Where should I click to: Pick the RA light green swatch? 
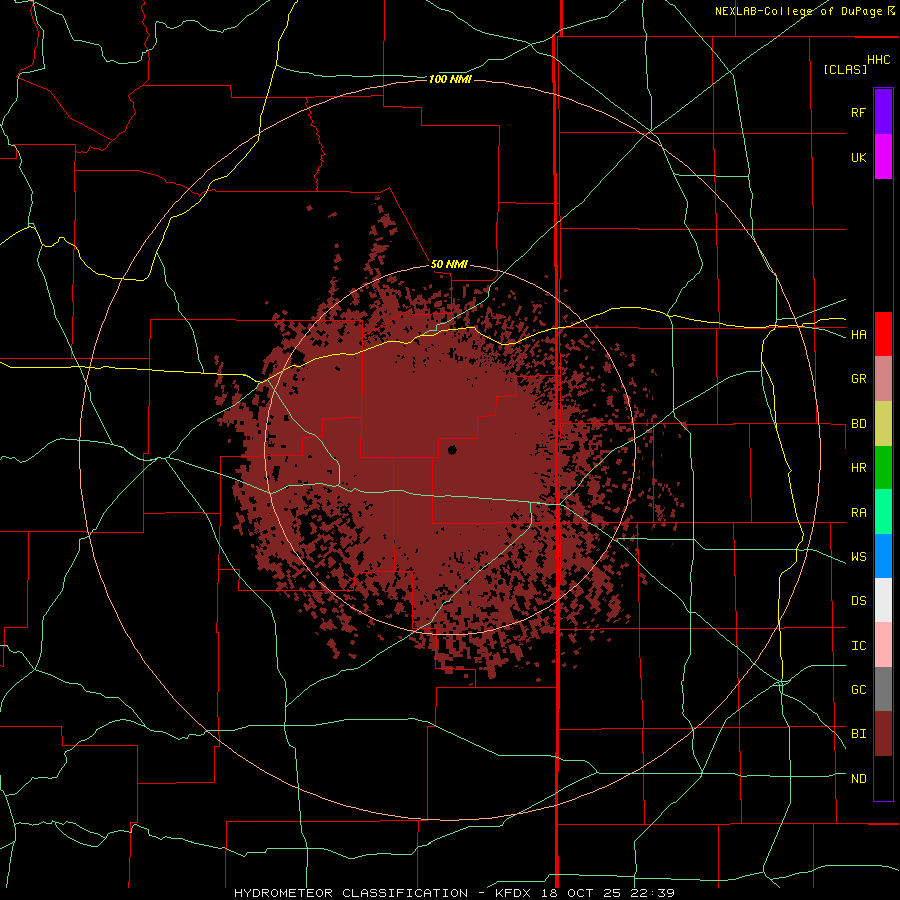click(883, 512)
